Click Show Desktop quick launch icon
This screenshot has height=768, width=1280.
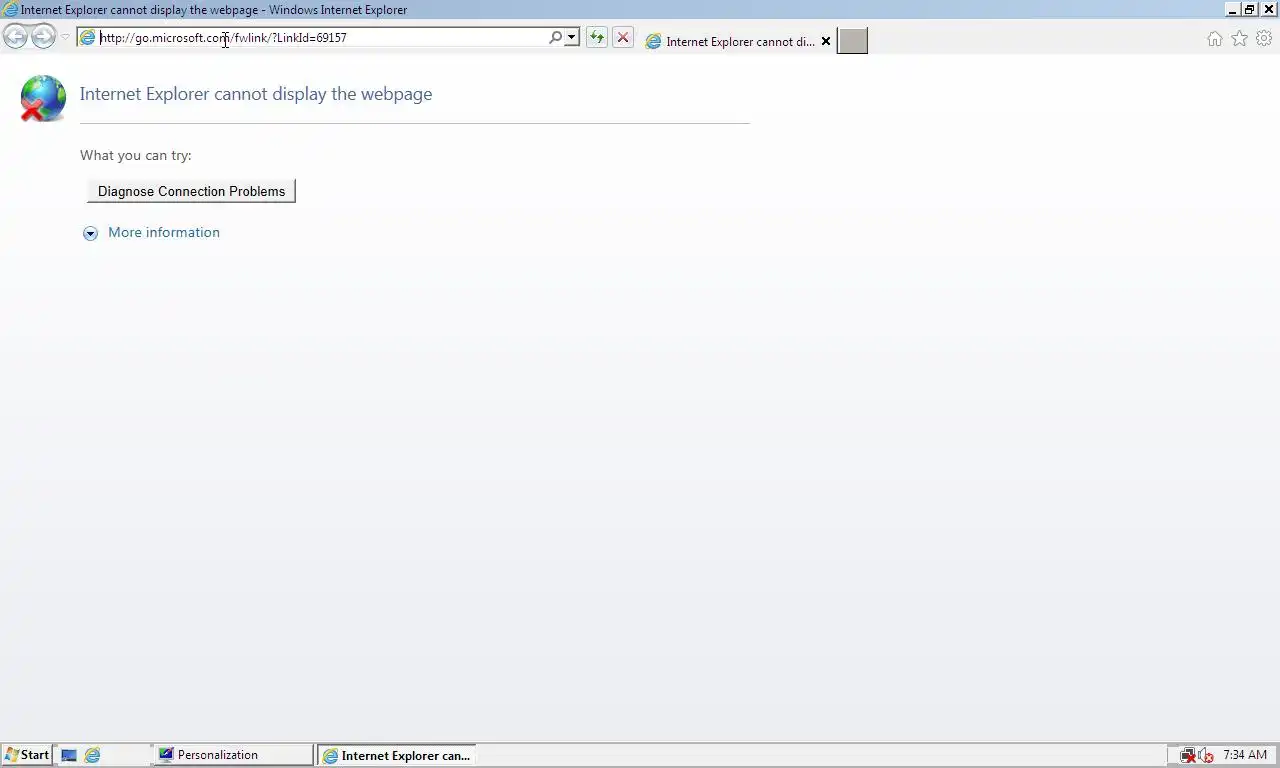69,755
